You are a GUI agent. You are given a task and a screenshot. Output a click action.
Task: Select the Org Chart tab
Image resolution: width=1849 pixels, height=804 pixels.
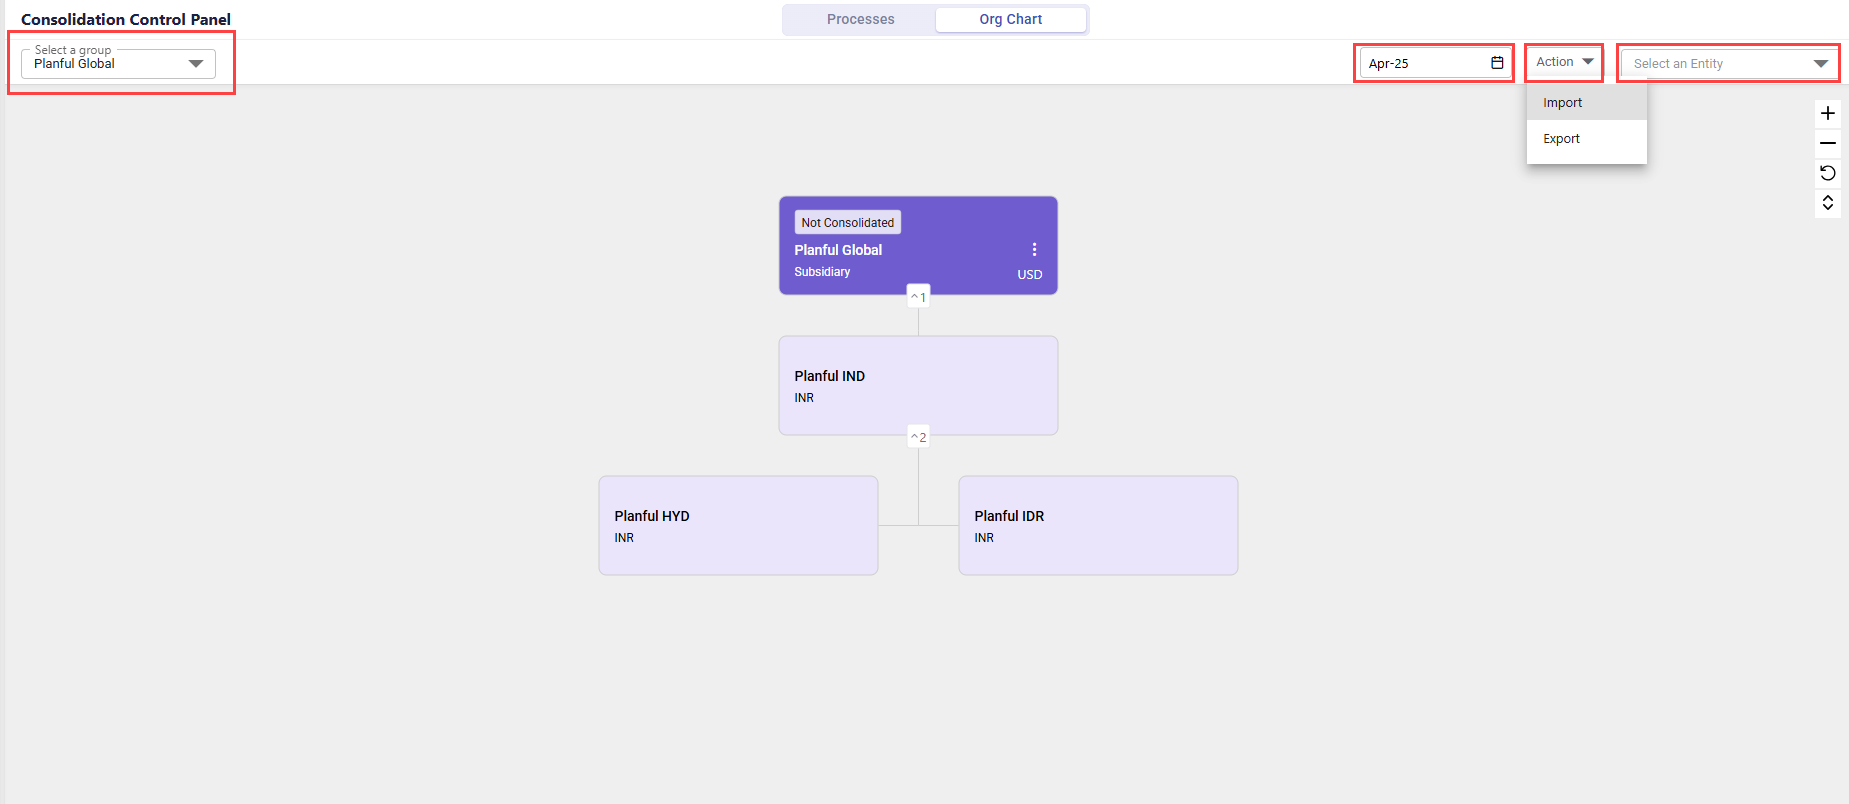point(1010,19)
